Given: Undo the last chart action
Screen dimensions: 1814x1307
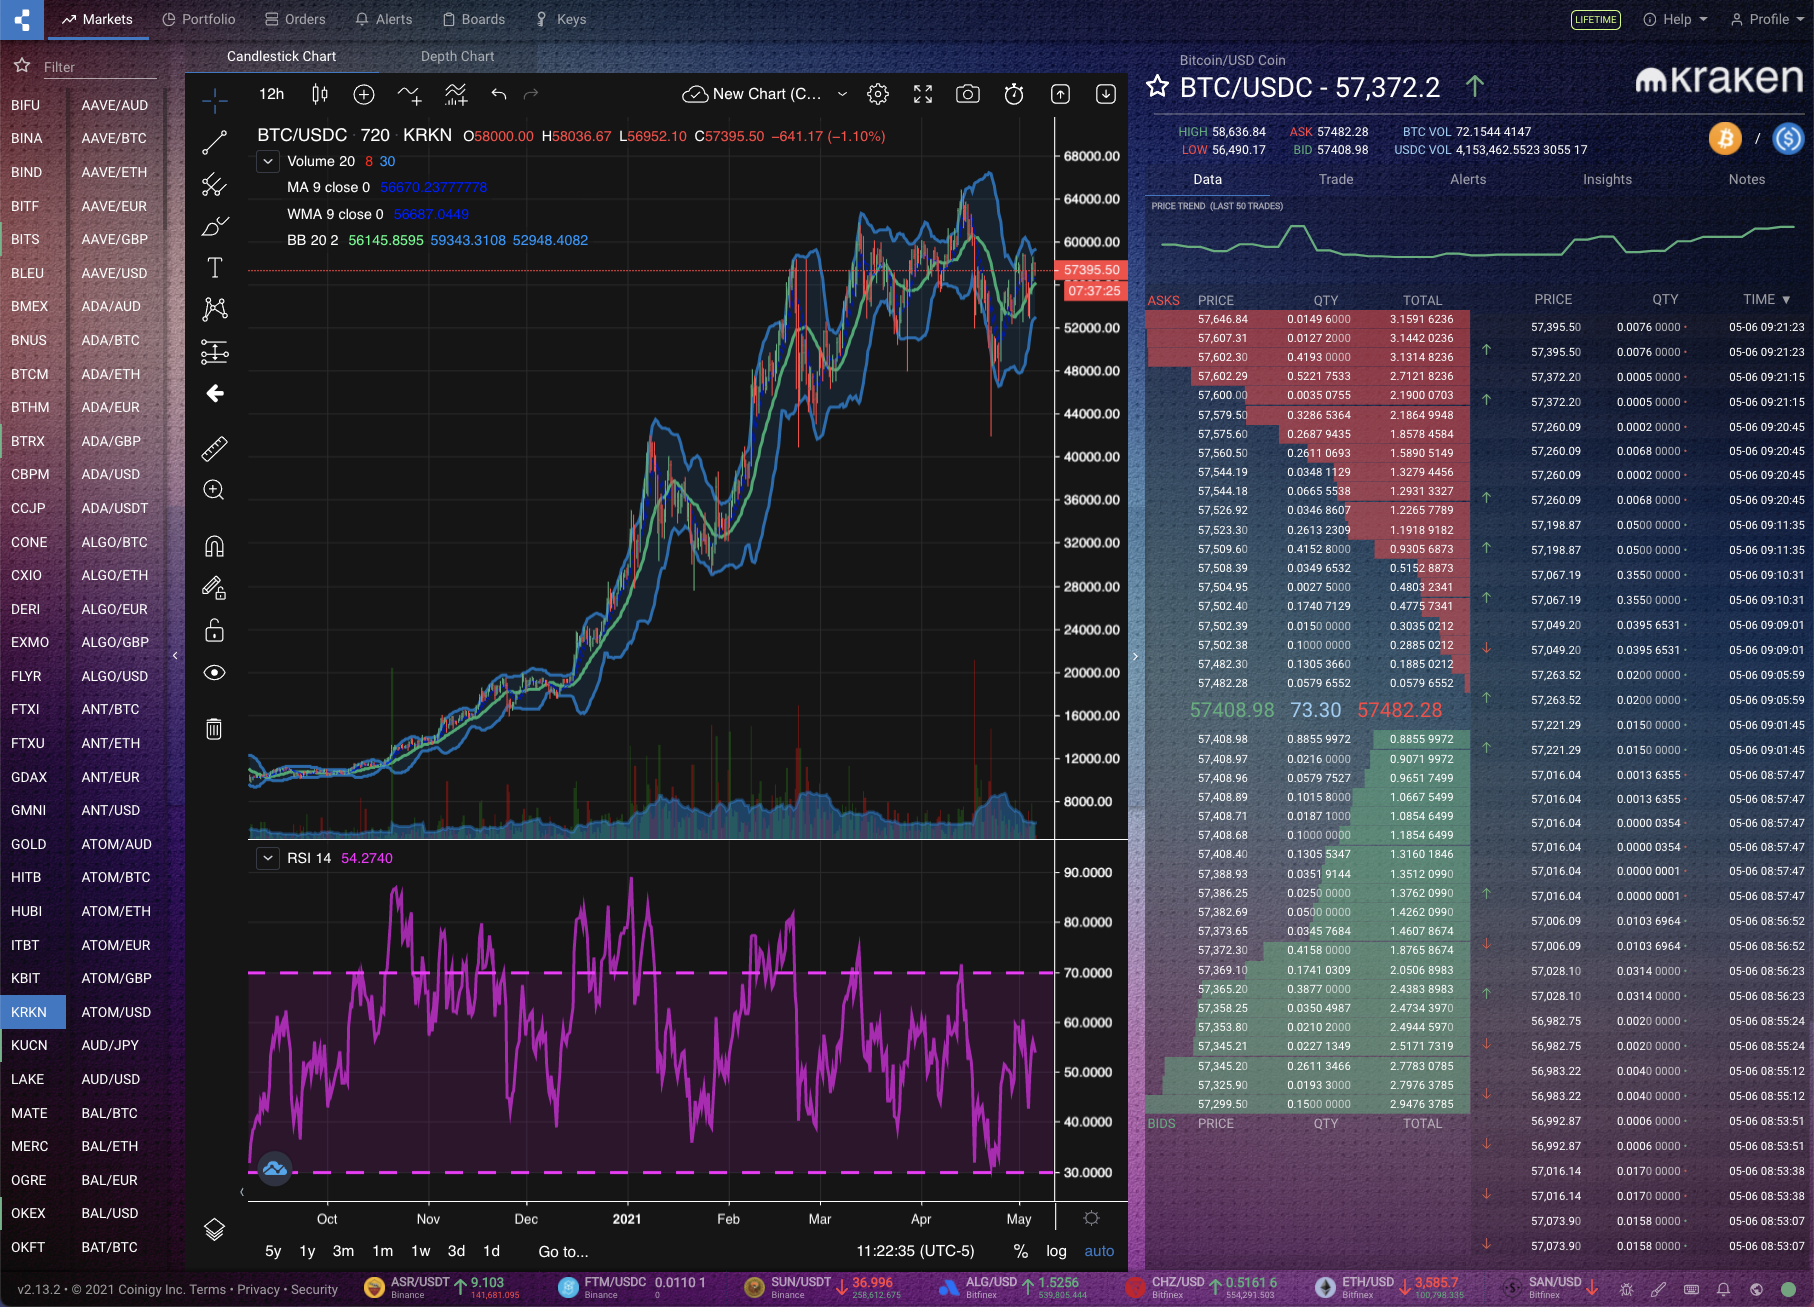Looking at the screenshot, I should pyautogui.click(x=499, y=94).
